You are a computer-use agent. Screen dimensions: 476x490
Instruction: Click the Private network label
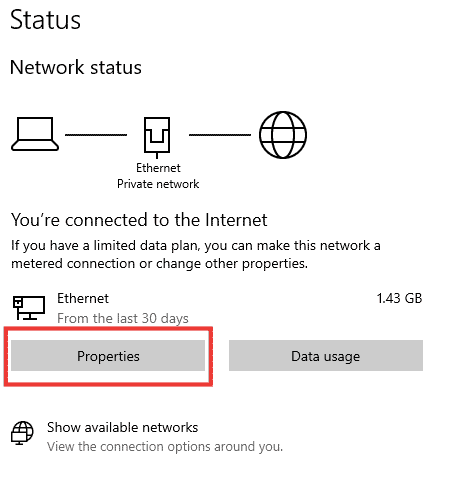click(x=158, y=184)
